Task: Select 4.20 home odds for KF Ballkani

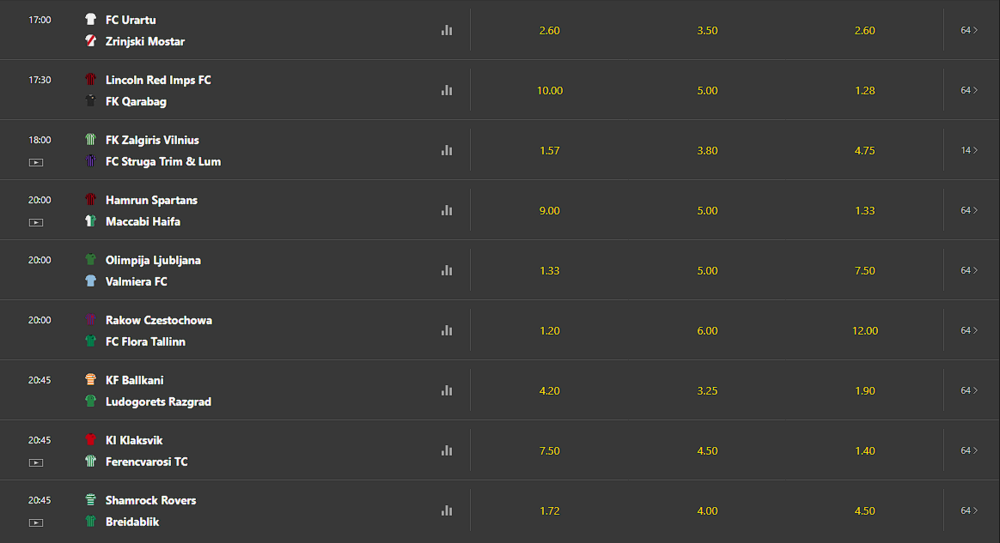Action: tap(549, 391)
